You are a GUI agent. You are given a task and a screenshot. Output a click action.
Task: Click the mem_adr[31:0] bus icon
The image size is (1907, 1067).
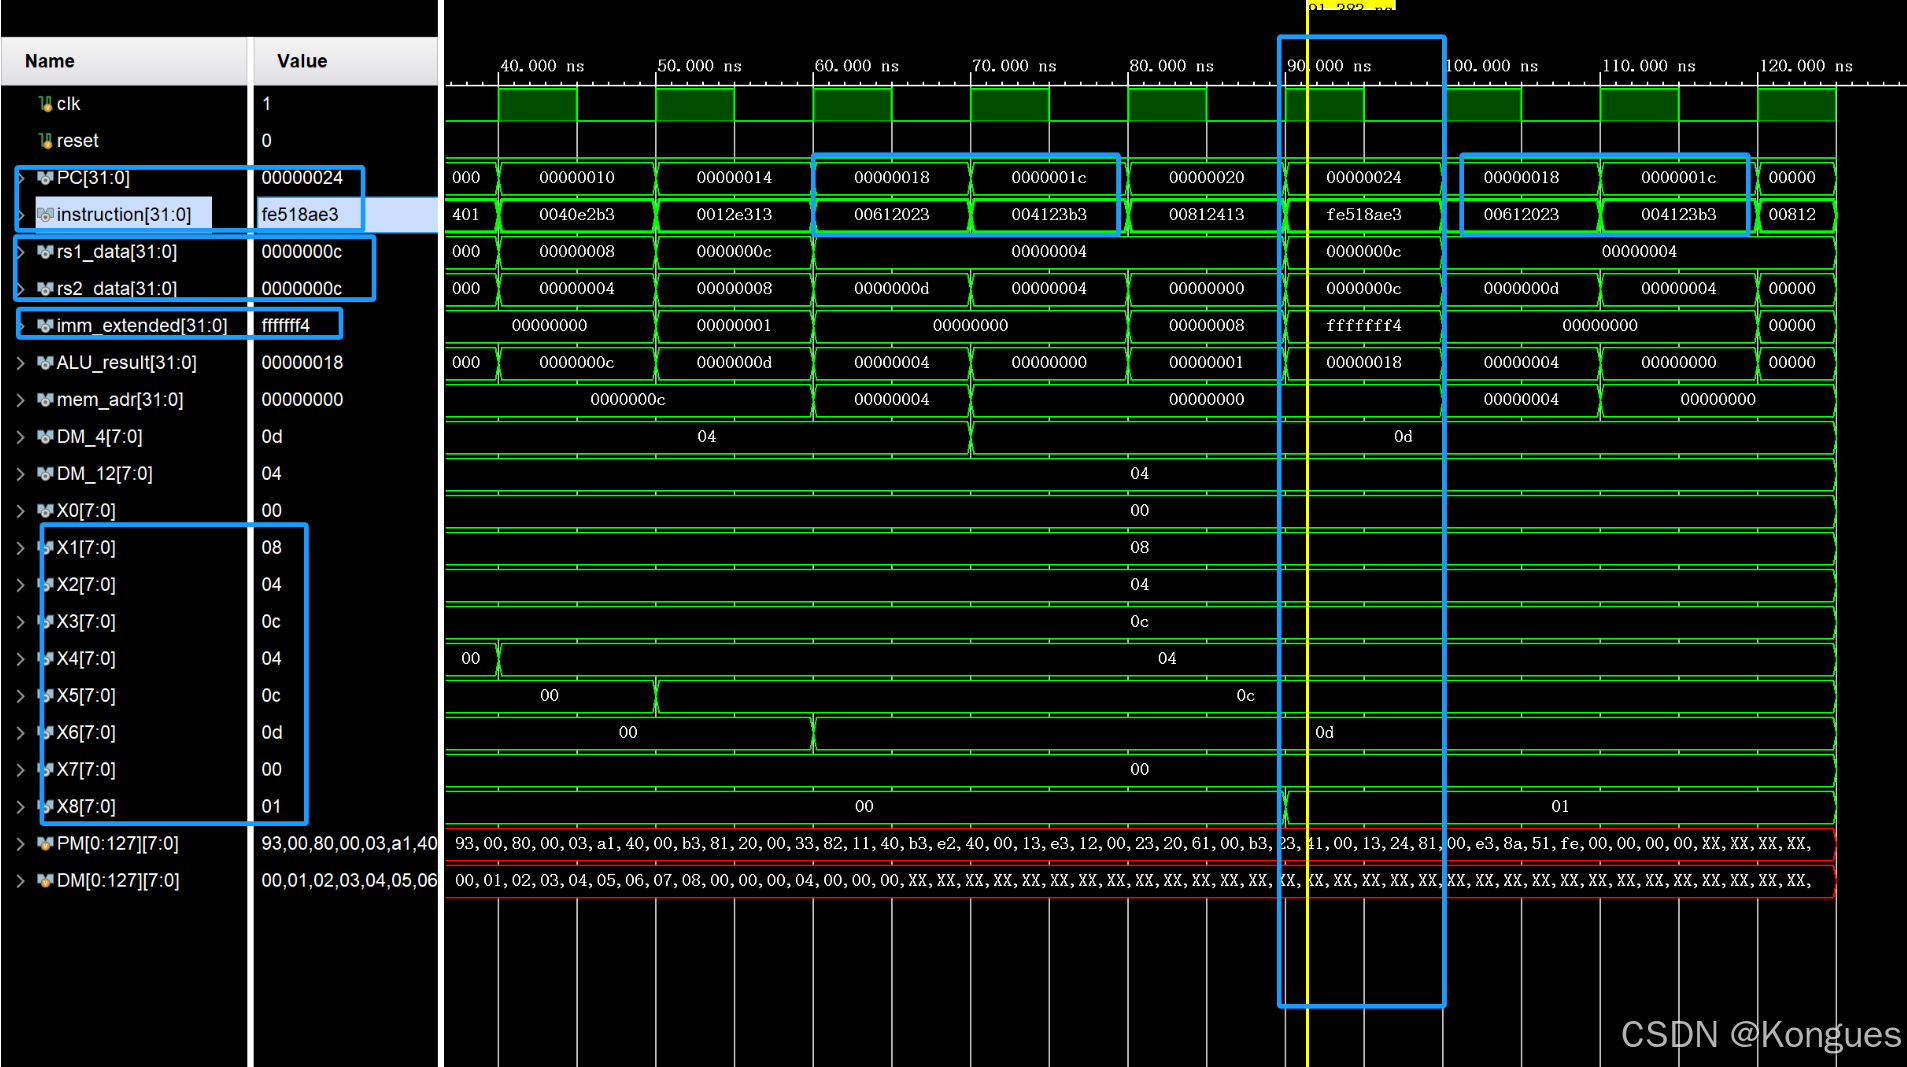pos(45,399)
